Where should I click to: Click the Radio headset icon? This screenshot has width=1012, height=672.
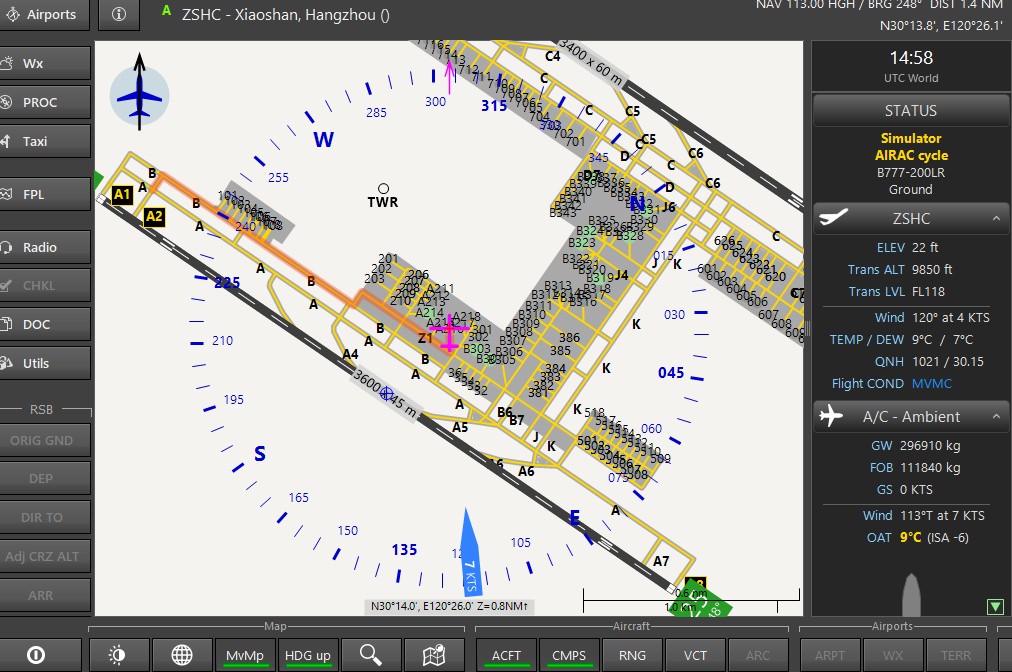[x=6, y=247]
